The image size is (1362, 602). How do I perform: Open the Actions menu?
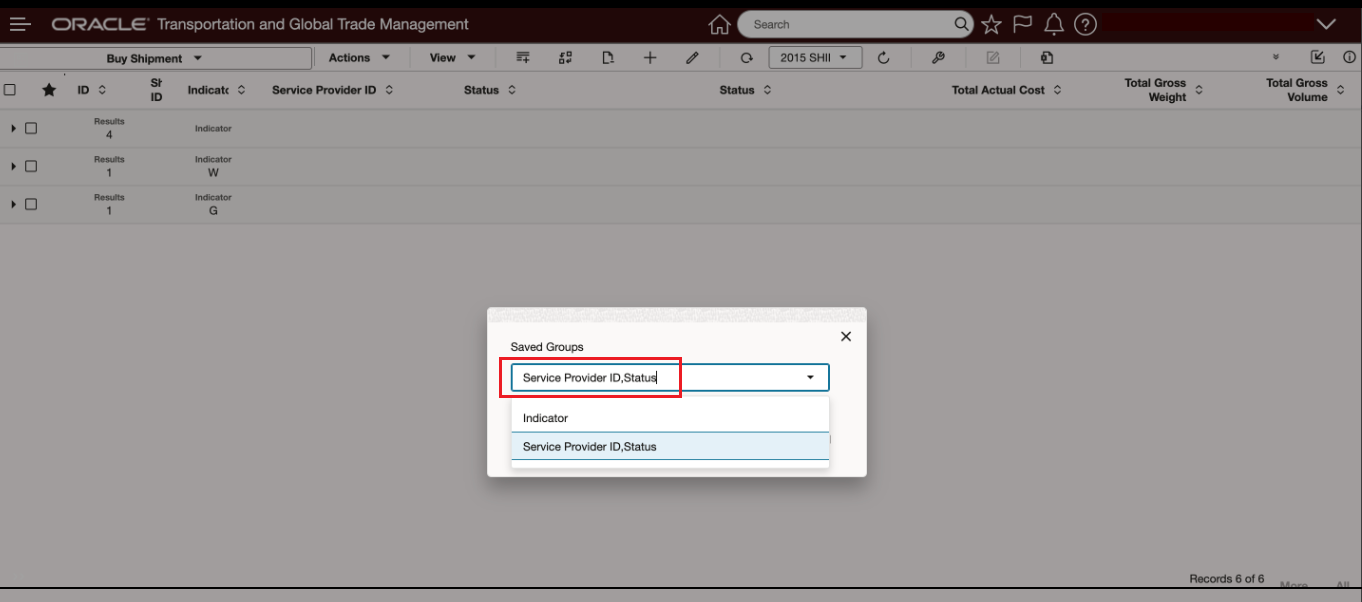coord(359,58)
